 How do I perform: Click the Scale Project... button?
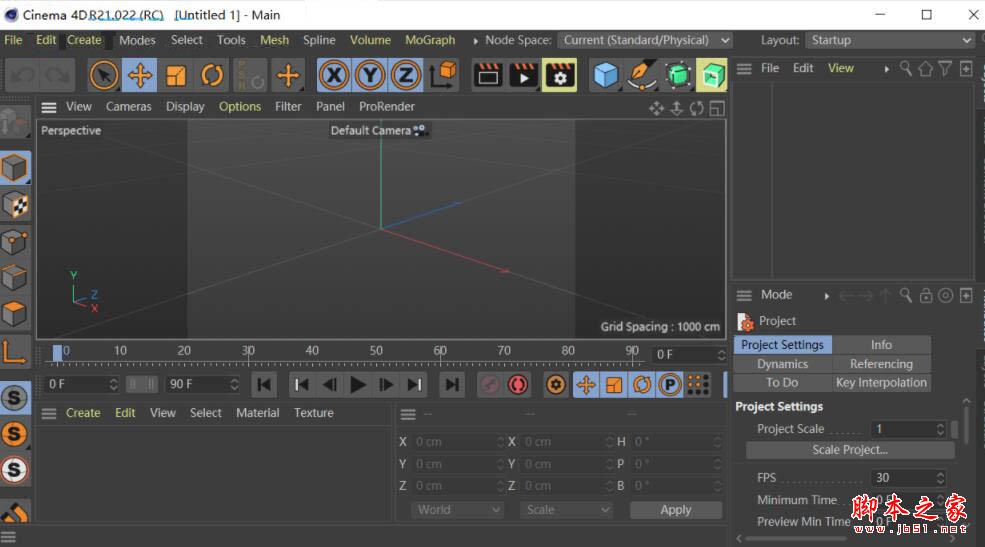850,450
